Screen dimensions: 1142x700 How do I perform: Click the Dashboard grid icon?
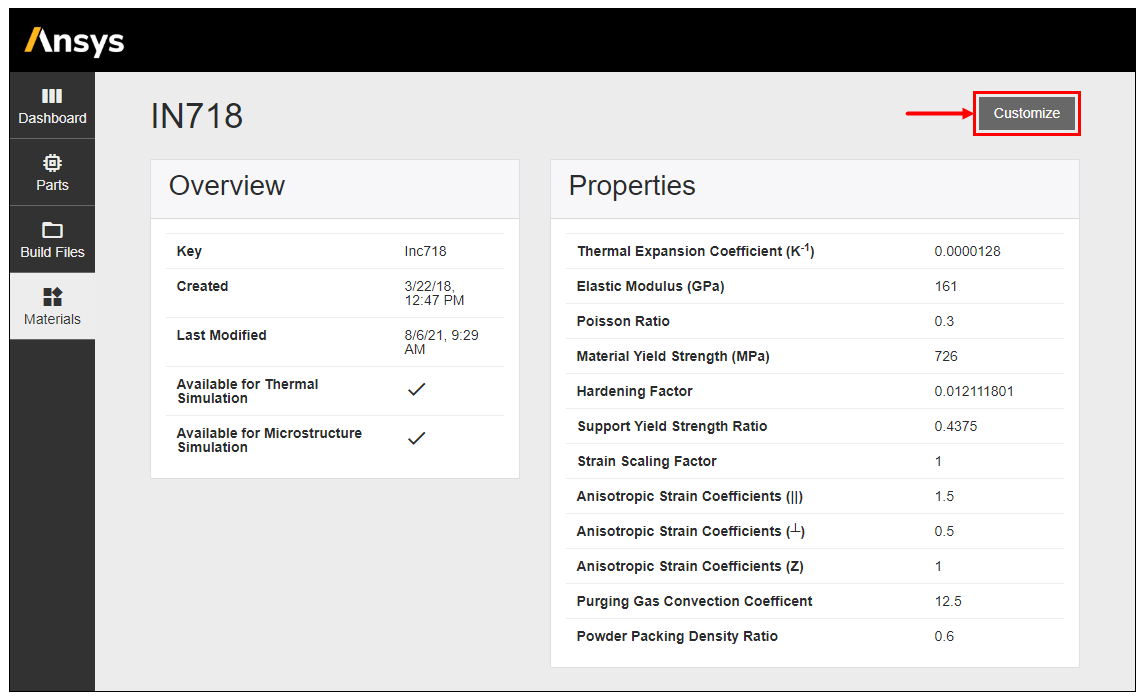52,97
